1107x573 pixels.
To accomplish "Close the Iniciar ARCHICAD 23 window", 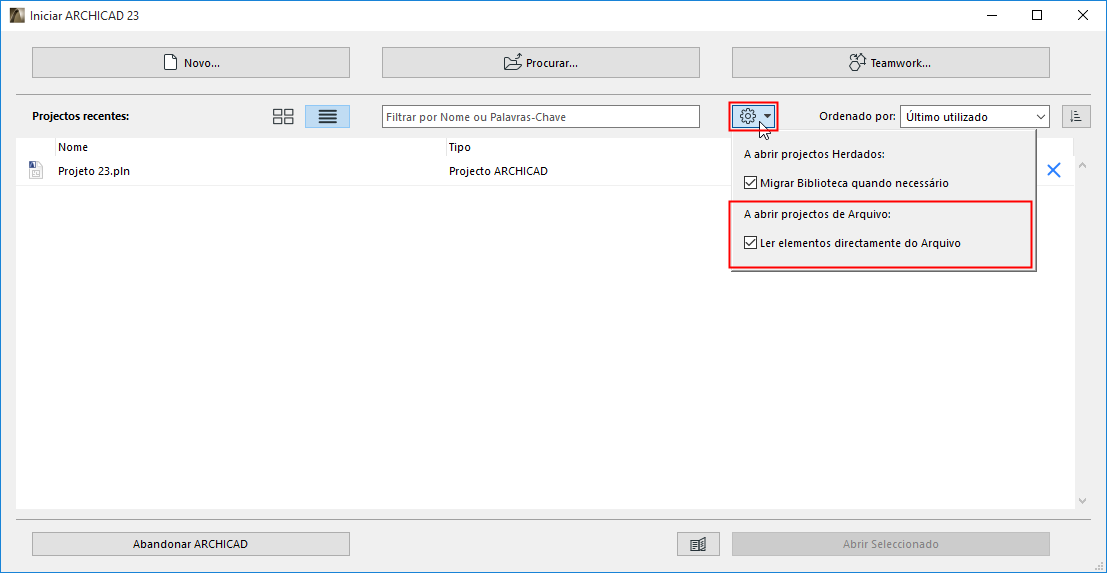I will [1082, 16].
